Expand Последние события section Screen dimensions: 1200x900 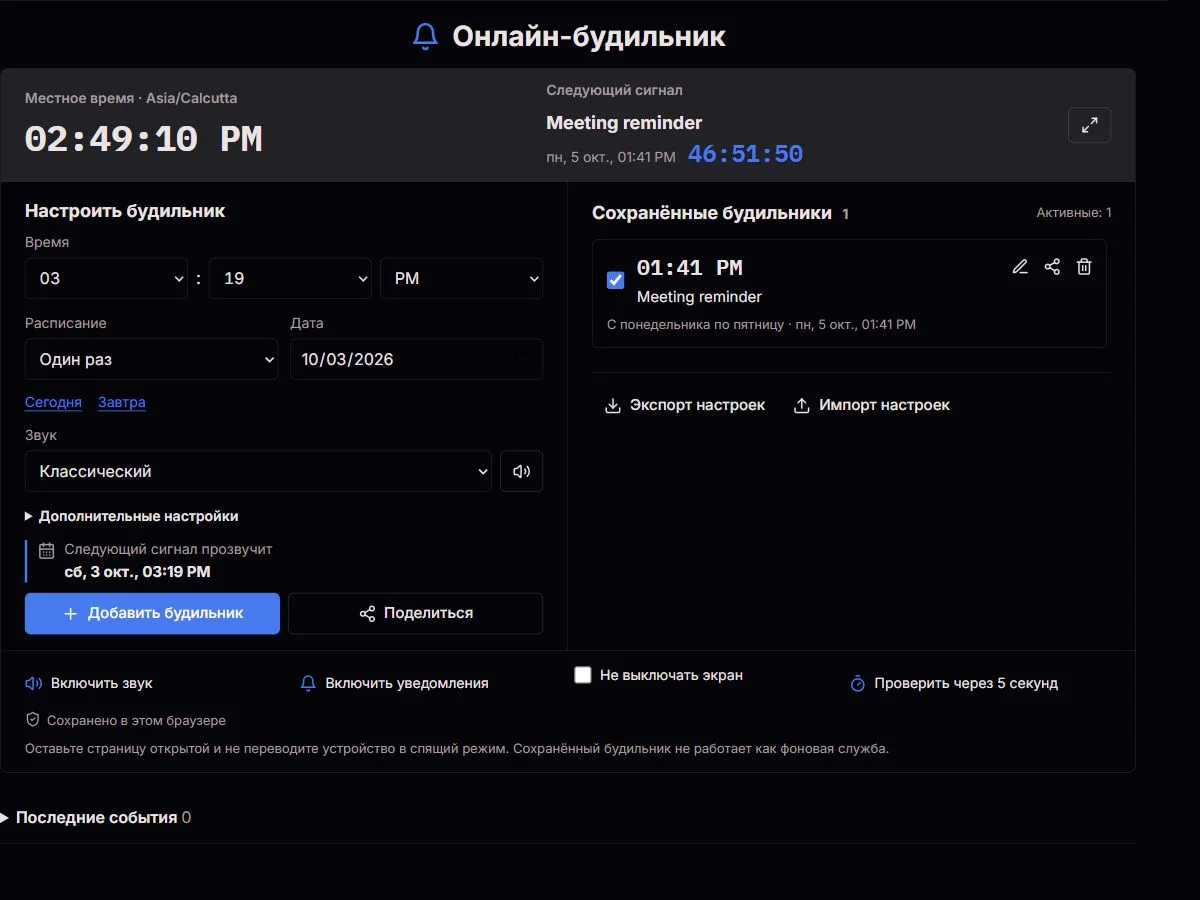(96, 817)
